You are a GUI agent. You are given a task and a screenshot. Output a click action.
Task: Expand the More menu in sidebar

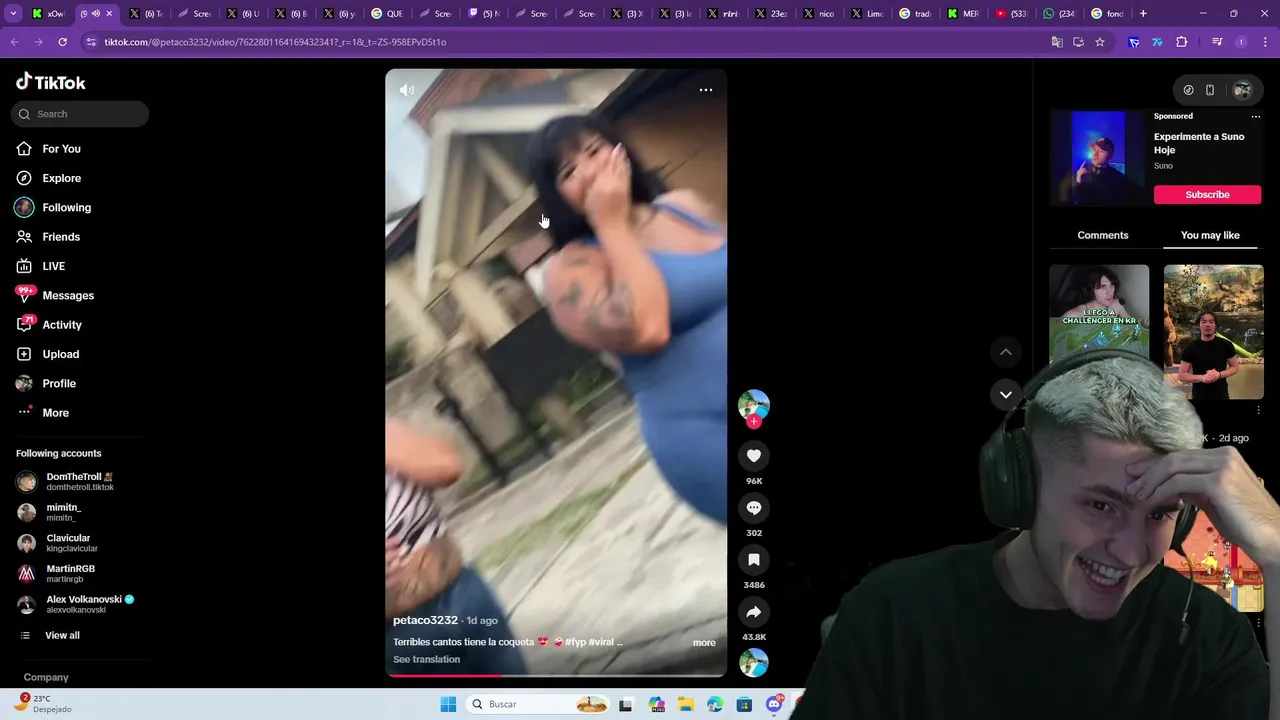click(55, 413)
